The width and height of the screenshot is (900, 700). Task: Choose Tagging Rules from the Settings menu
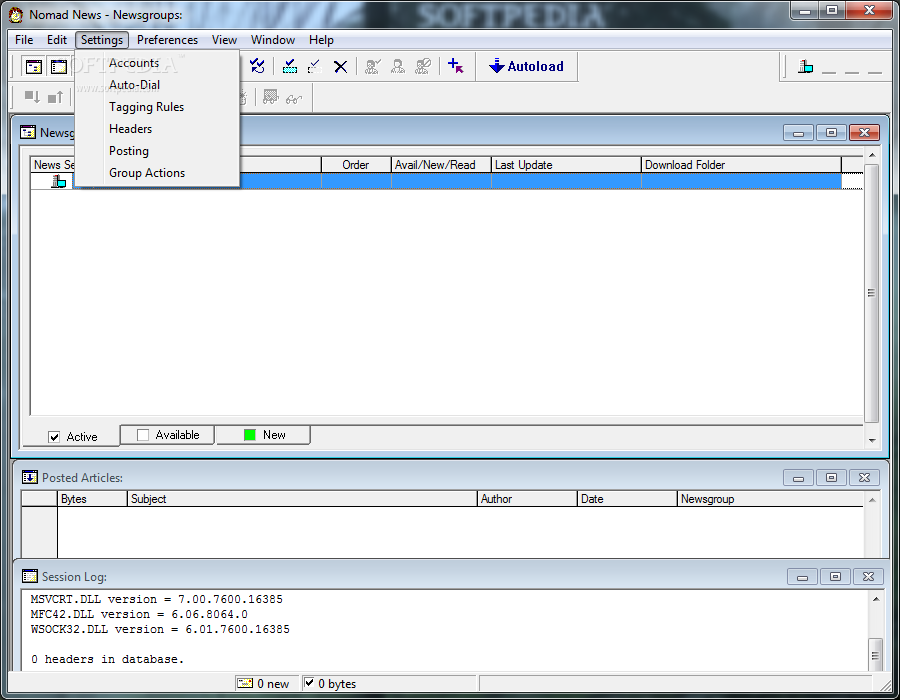[157, 107]
